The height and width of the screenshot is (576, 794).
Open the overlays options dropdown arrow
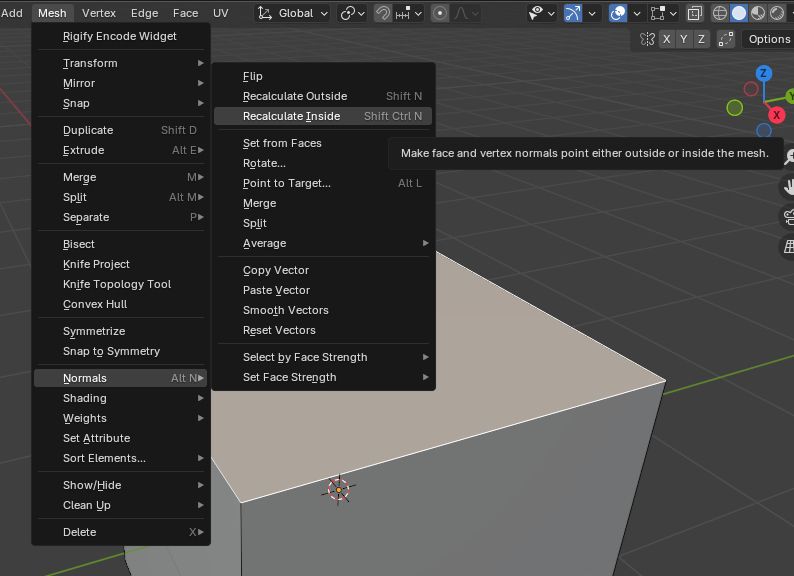[x=637, y=13]
